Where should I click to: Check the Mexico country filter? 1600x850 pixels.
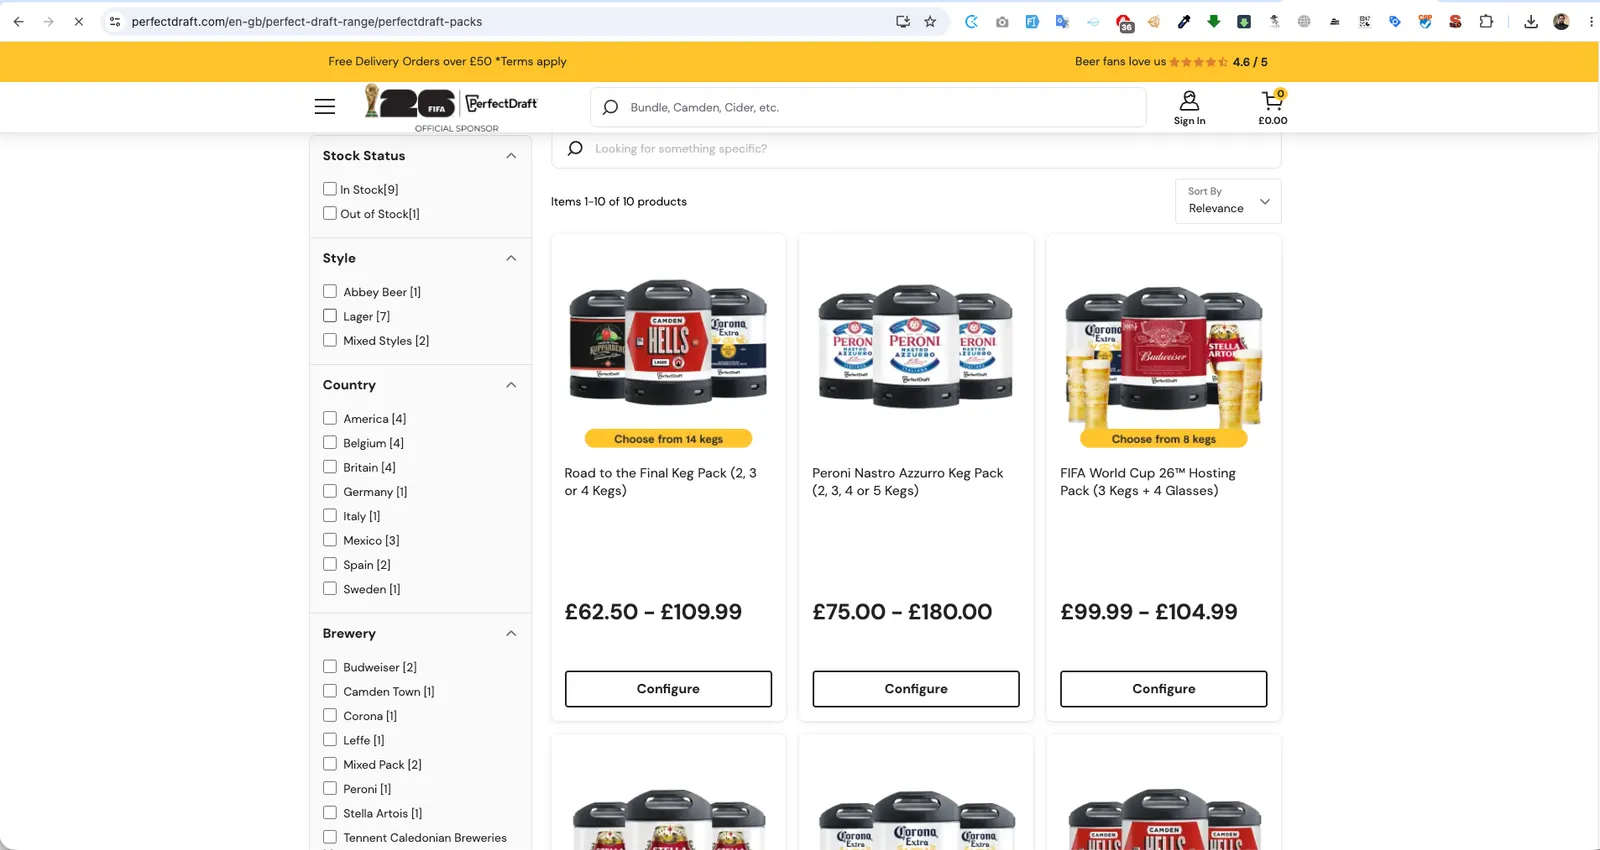click(330, 540)
